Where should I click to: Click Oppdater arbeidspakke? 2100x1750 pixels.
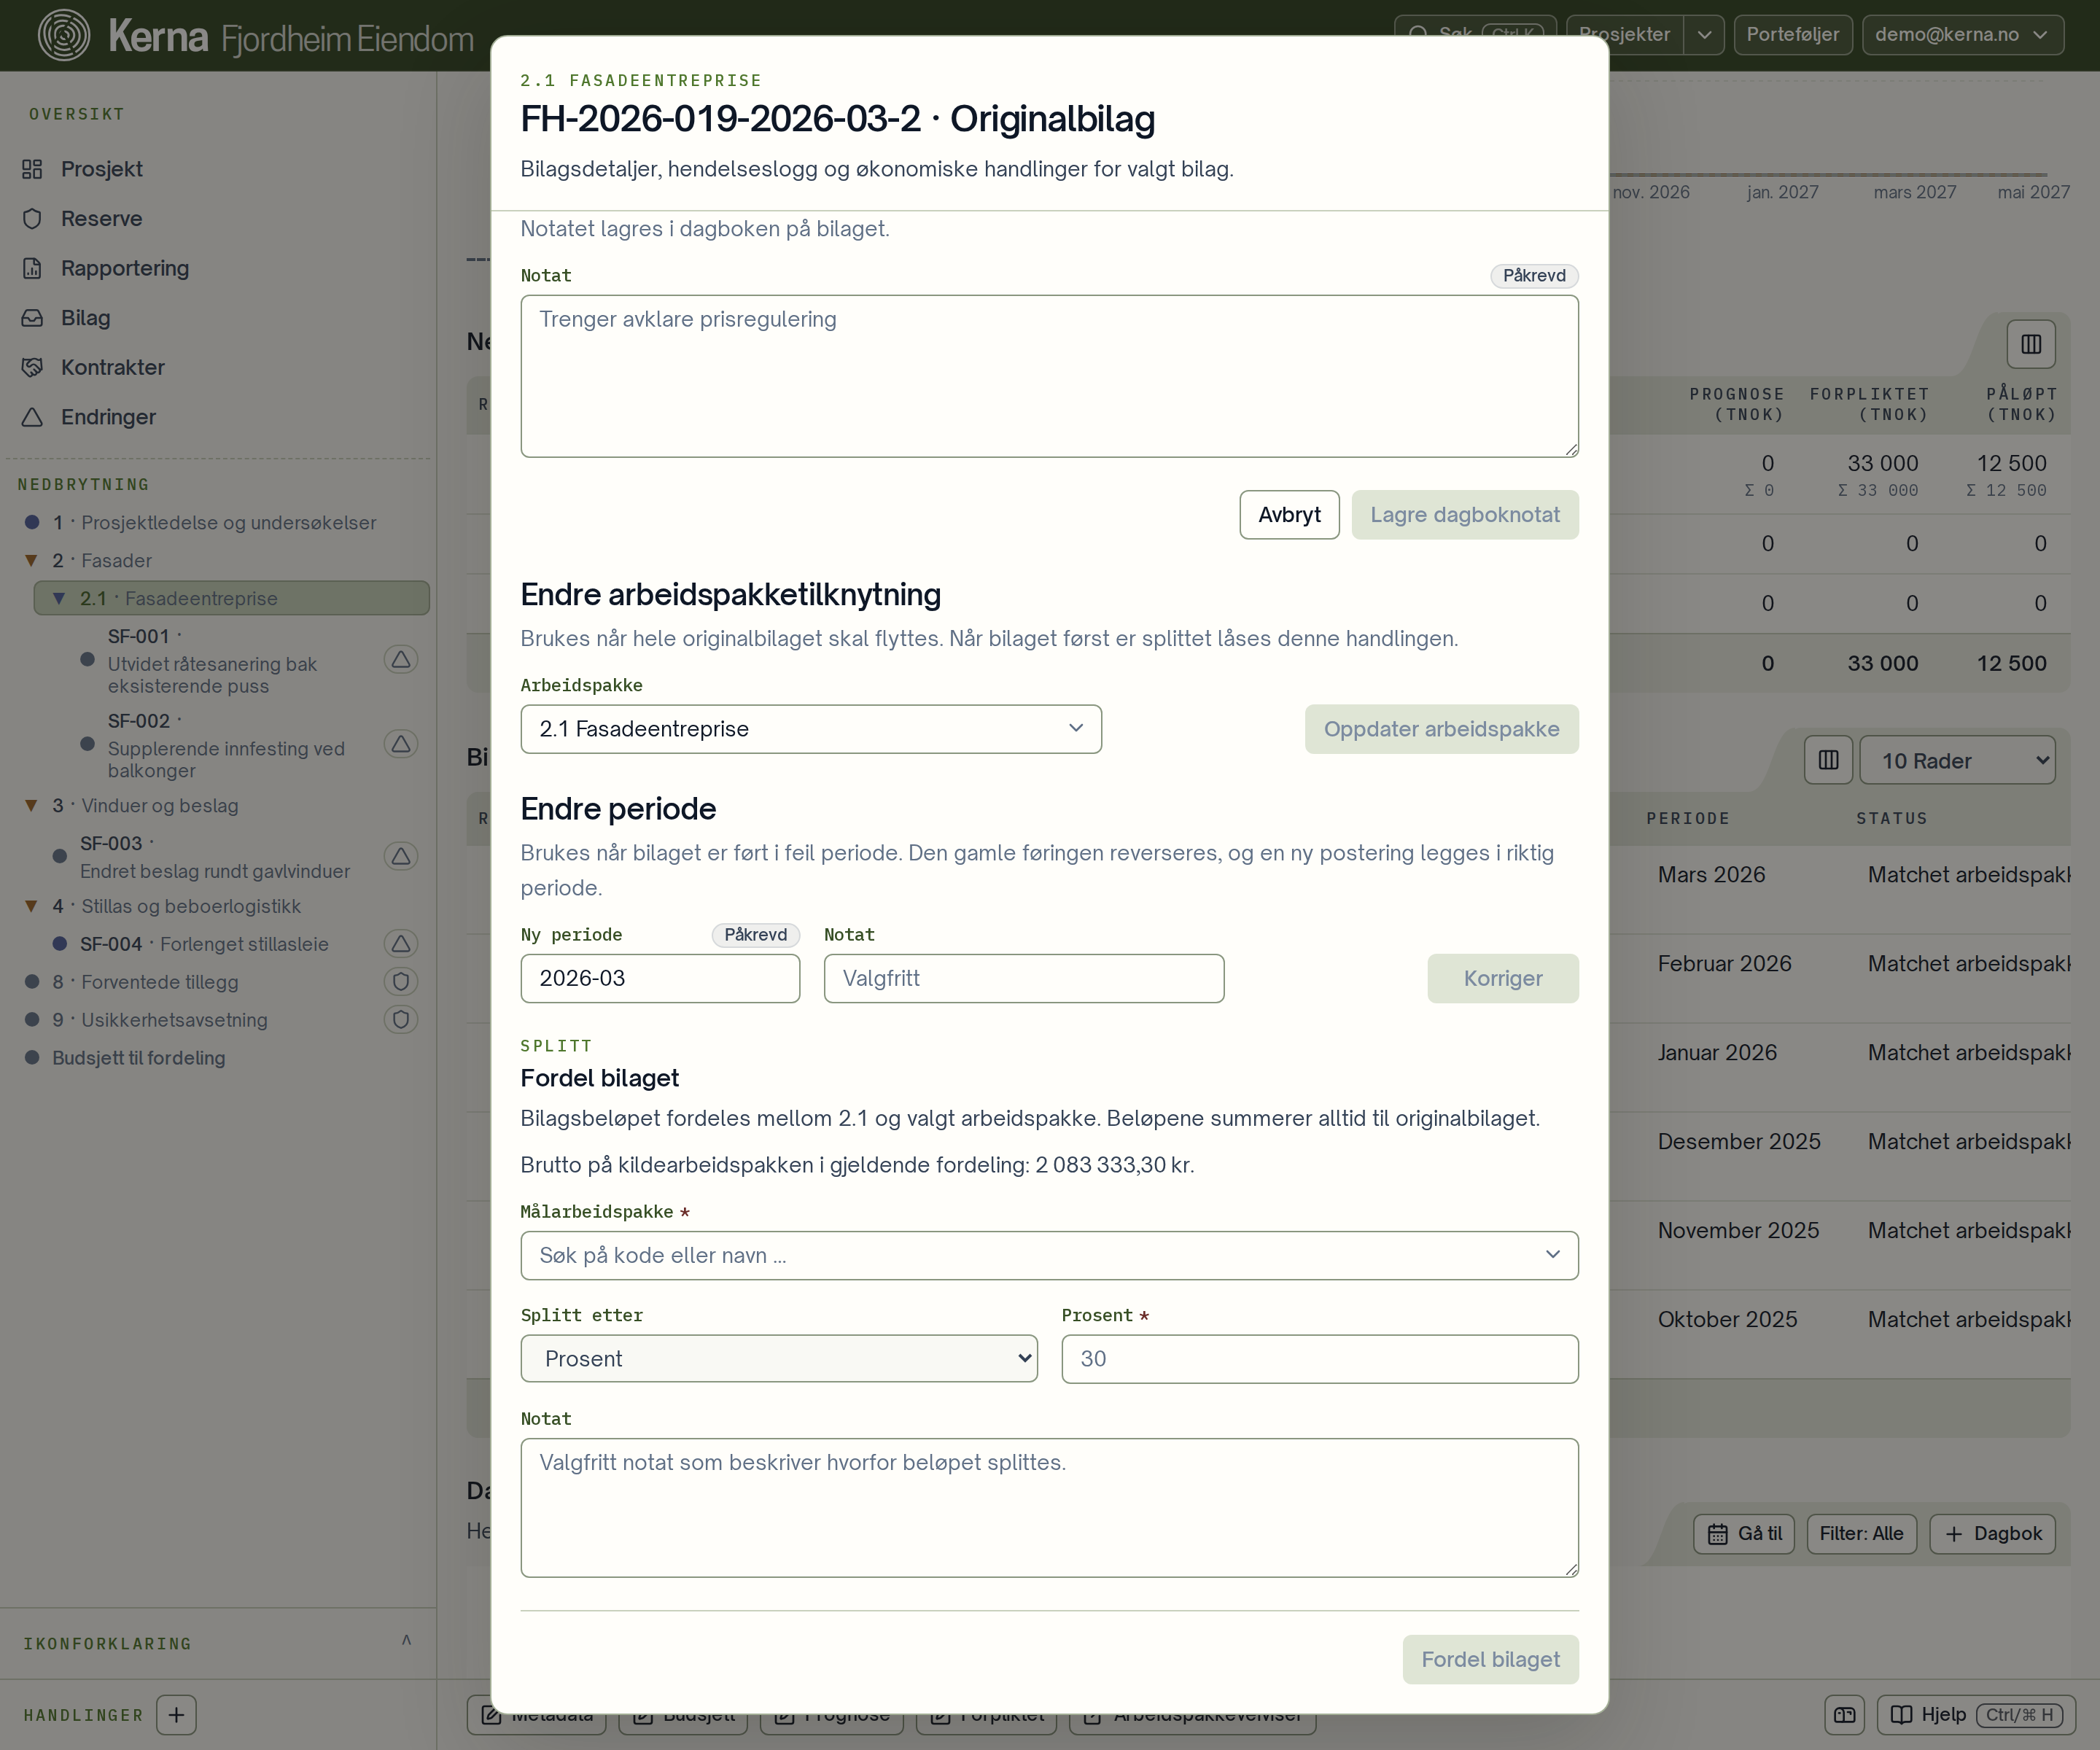[x=1441, y=730]
